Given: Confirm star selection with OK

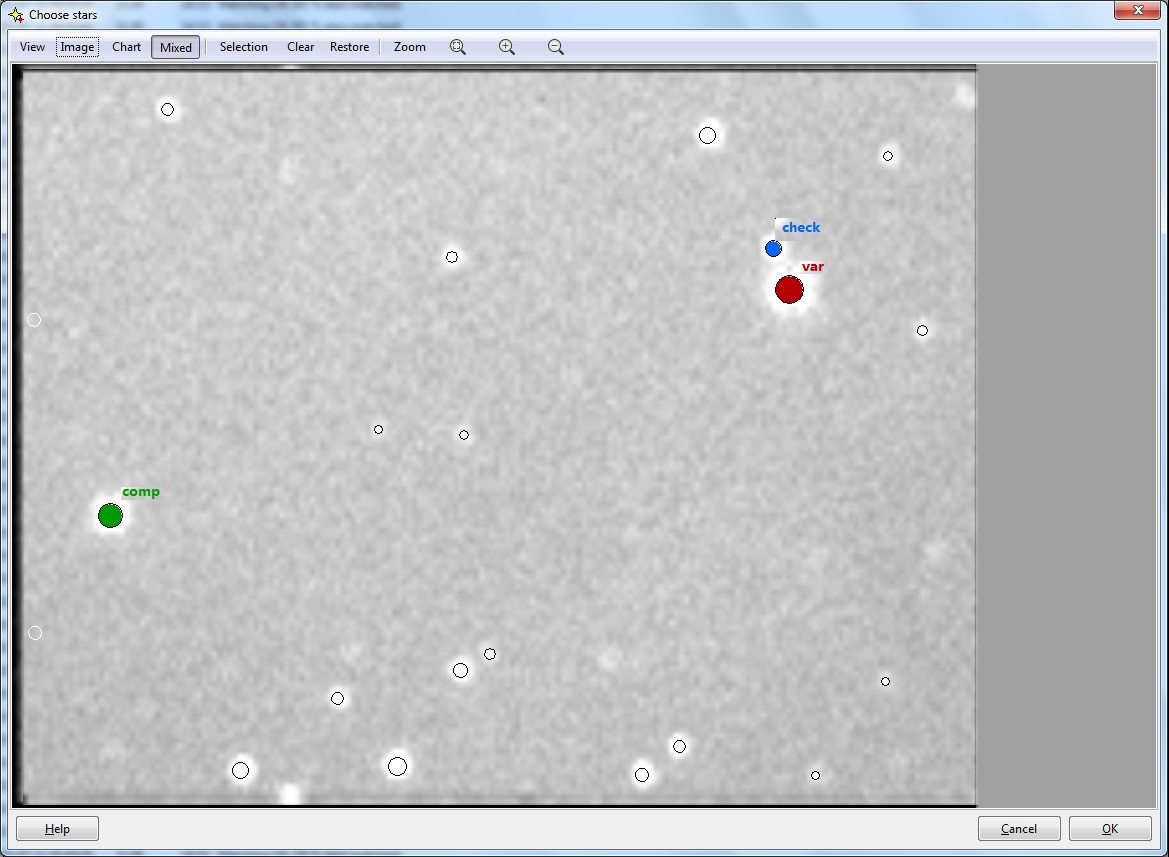Looking at the screenshot, I should point(1109,829).
